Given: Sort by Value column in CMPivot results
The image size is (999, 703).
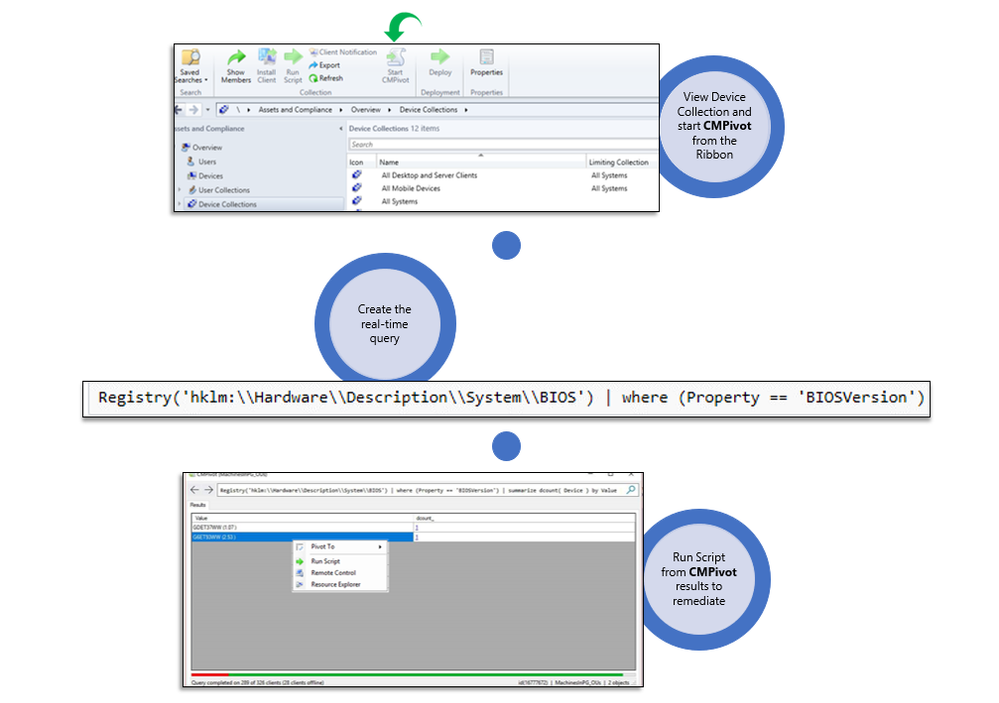Looking at the screenshot, I should coord(303,518).
